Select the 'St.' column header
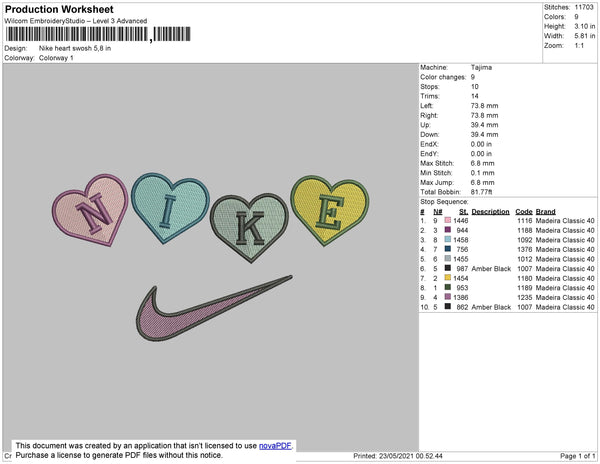Screen dimensions: 600x464 (x=463, y=212)
